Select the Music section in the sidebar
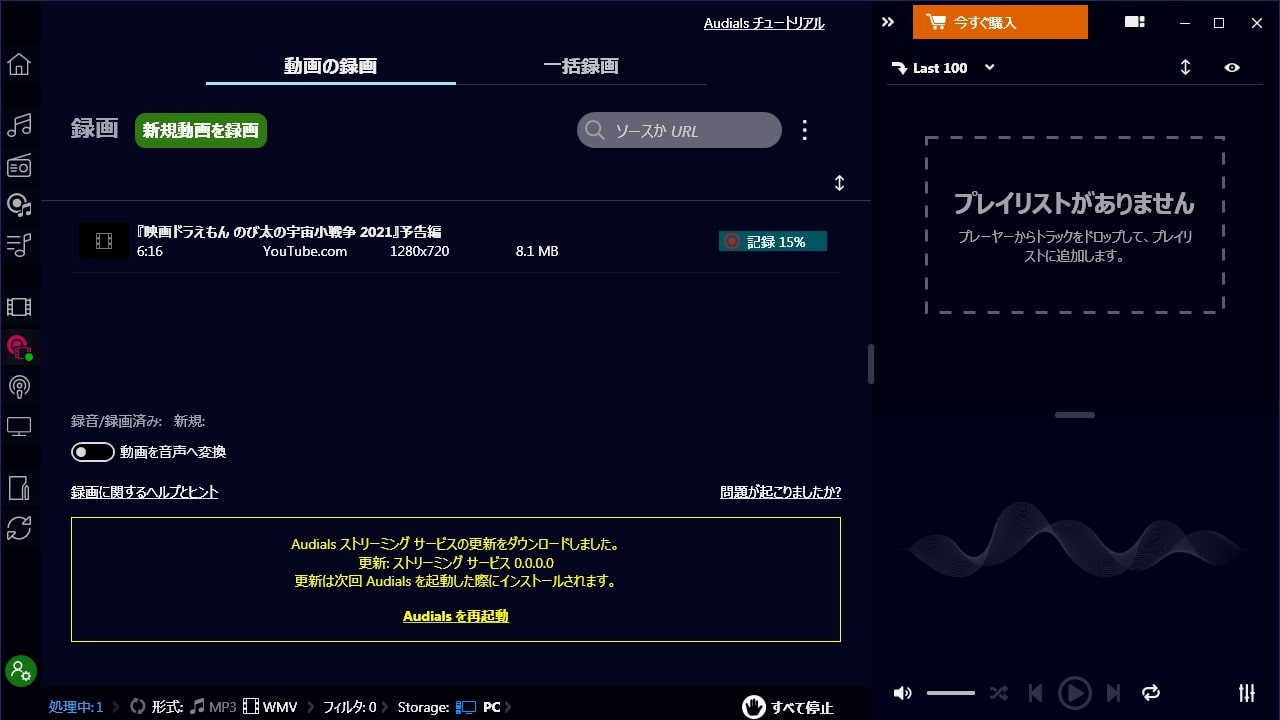 [20, 125]
